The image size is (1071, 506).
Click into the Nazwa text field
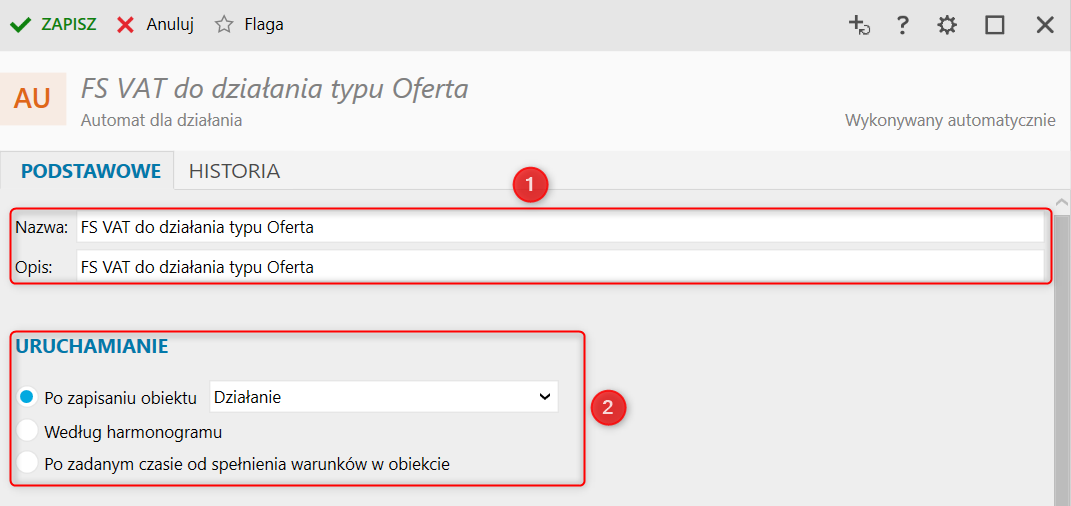(558, 227)
